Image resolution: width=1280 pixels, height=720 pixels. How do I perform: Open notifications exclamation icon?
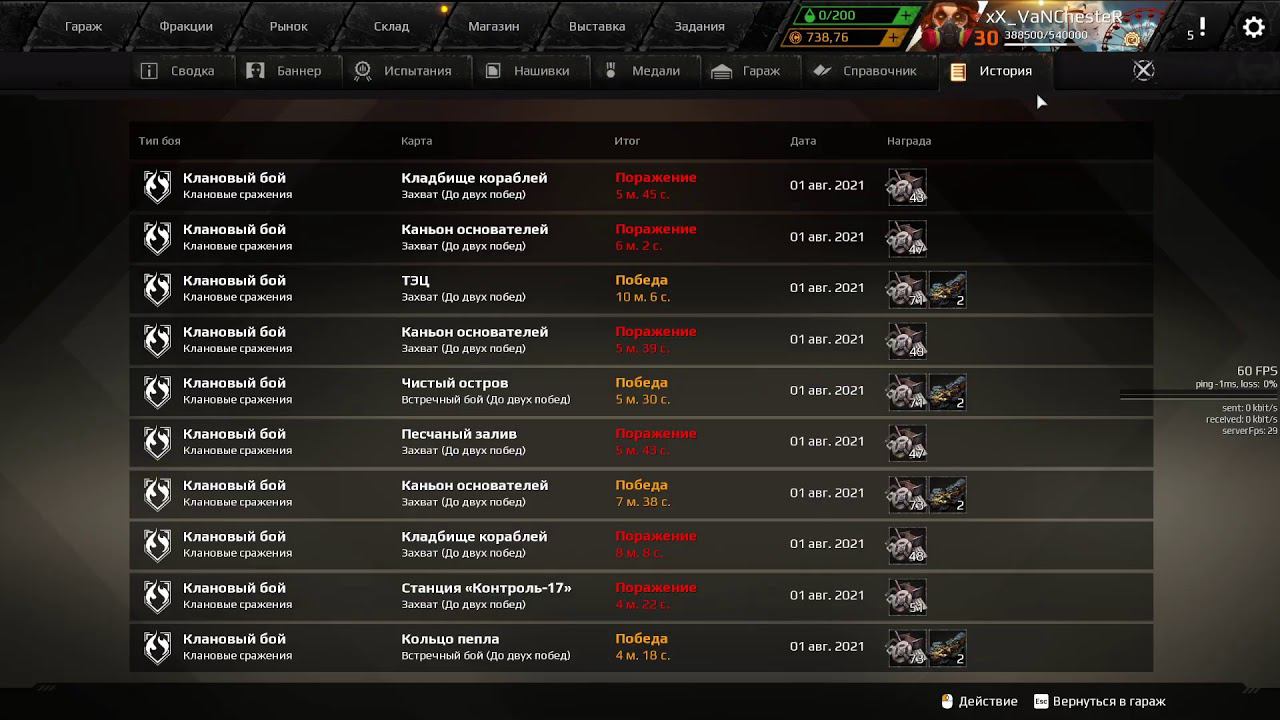click(1202, 28)
